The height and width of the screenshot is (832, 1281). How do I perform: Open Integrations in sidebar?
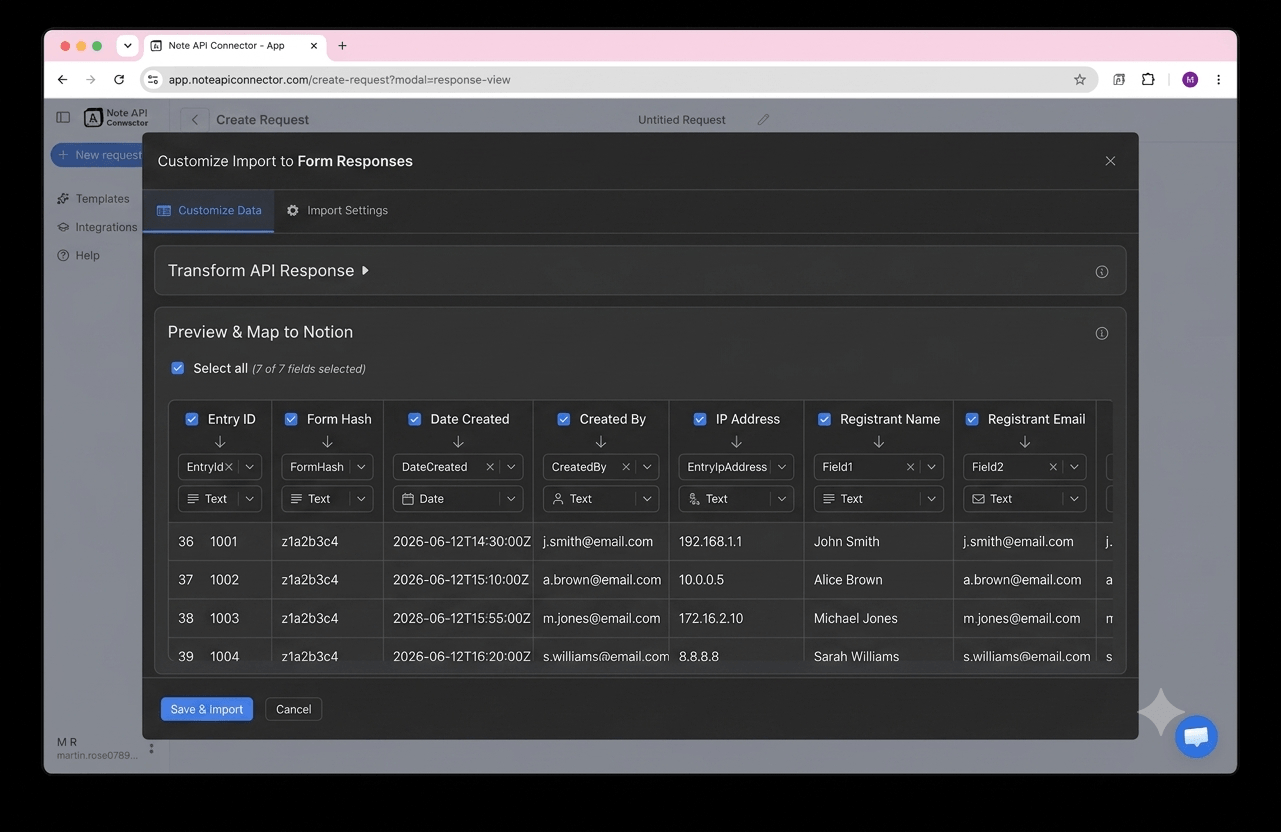coord(97,227)
